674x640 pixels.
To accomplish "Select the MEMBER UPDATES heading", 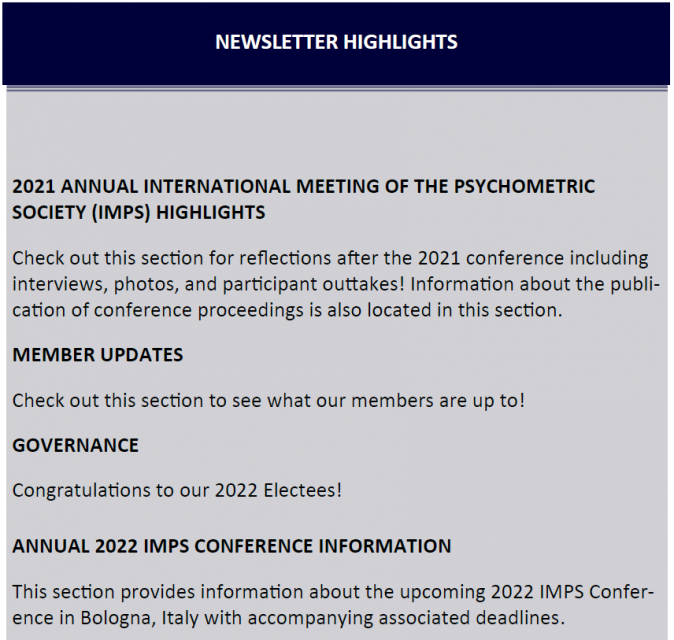I will [x=98, y=355].
